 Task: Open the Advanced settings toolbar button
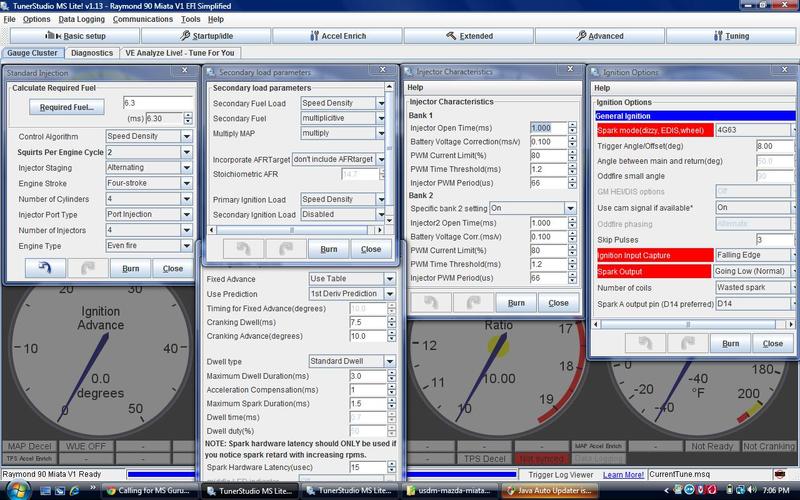click(x=598, y=35)
